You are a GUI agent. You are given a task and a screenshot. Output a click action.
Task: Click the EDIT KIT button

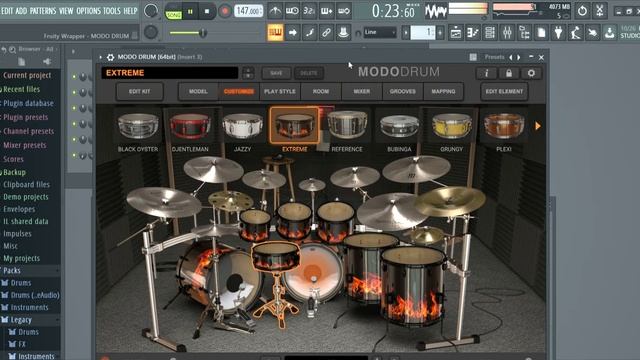(140, 91)
